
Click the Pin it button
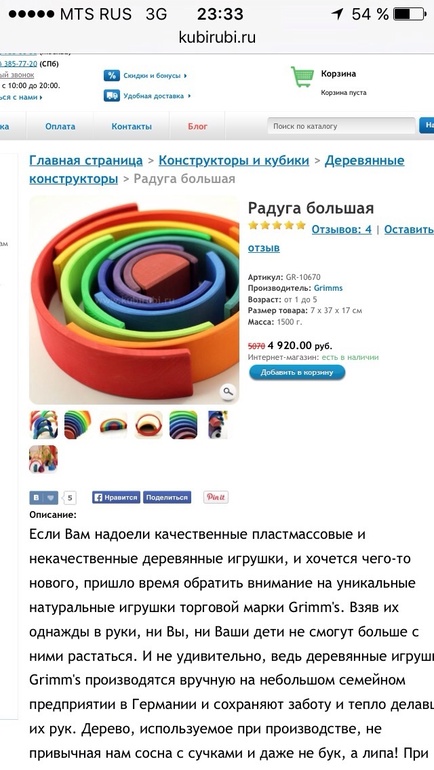pos(216,497)
